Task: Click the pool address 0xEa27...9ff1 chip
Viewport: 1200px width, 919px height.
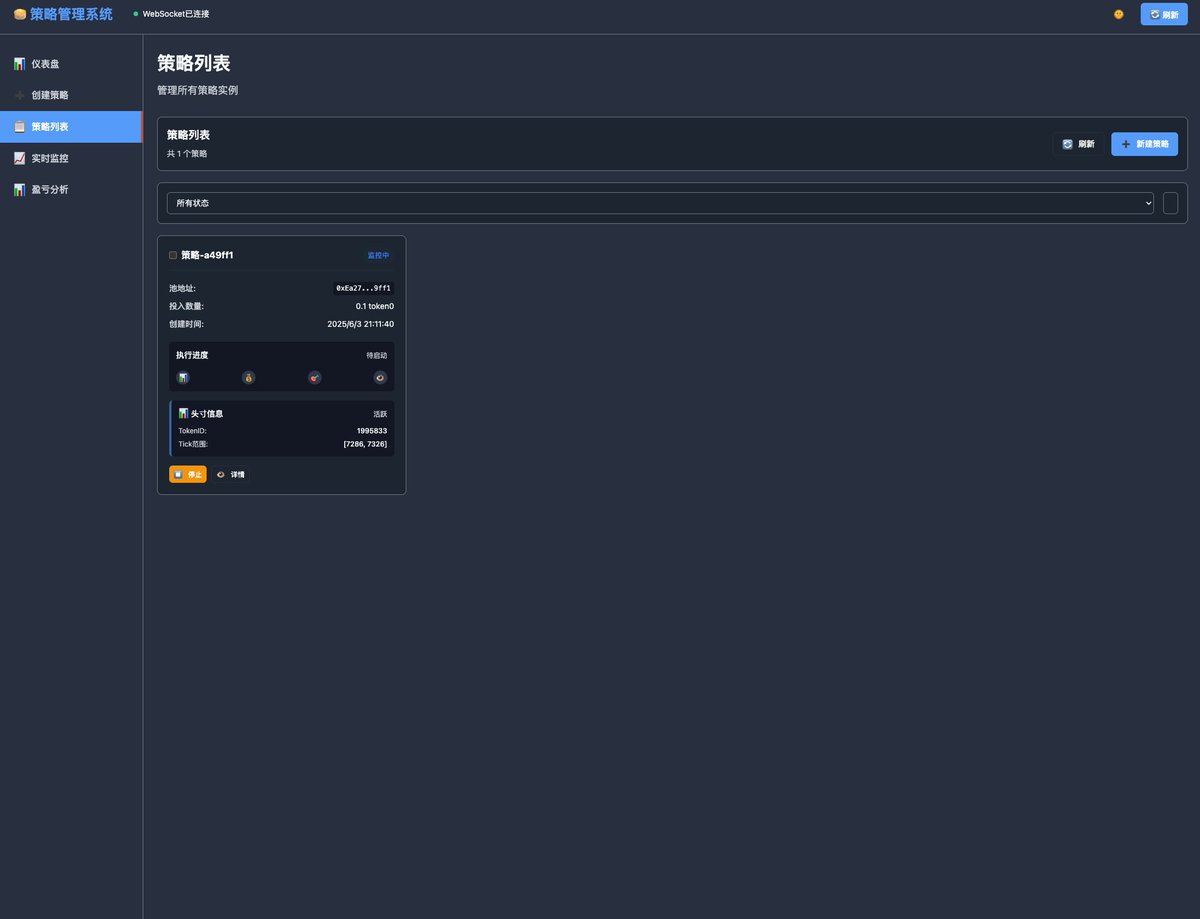Action: (x=363, y=288)
